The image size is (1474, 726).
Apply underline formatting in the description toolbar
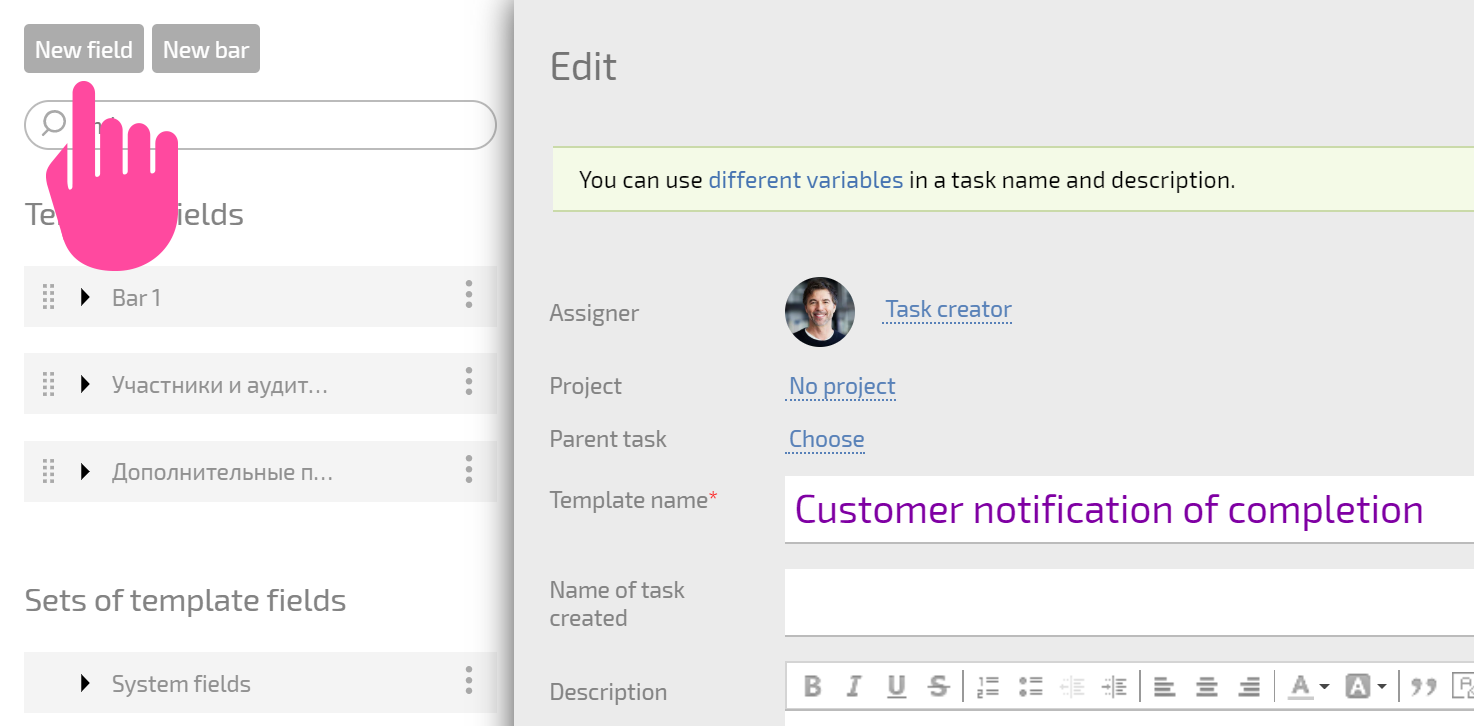pyautogui.click(x=896, y=686)
